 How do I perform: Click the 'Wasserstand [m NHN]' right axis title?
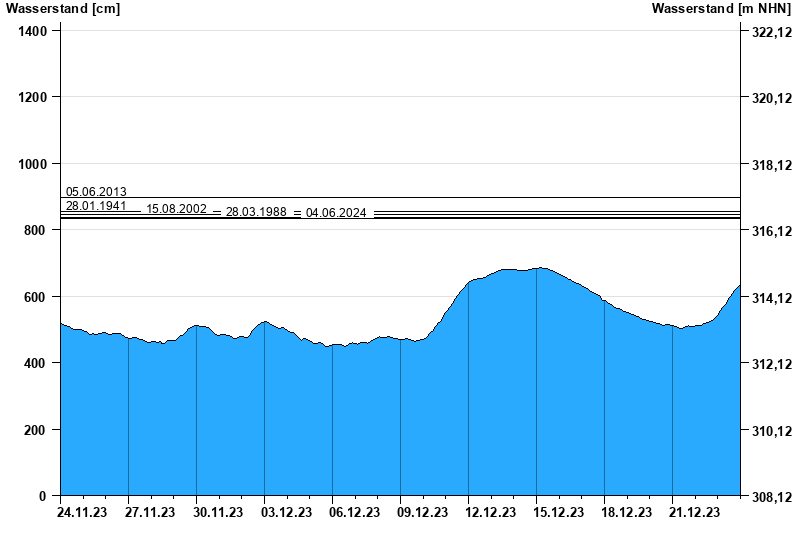tap(721, 9)
